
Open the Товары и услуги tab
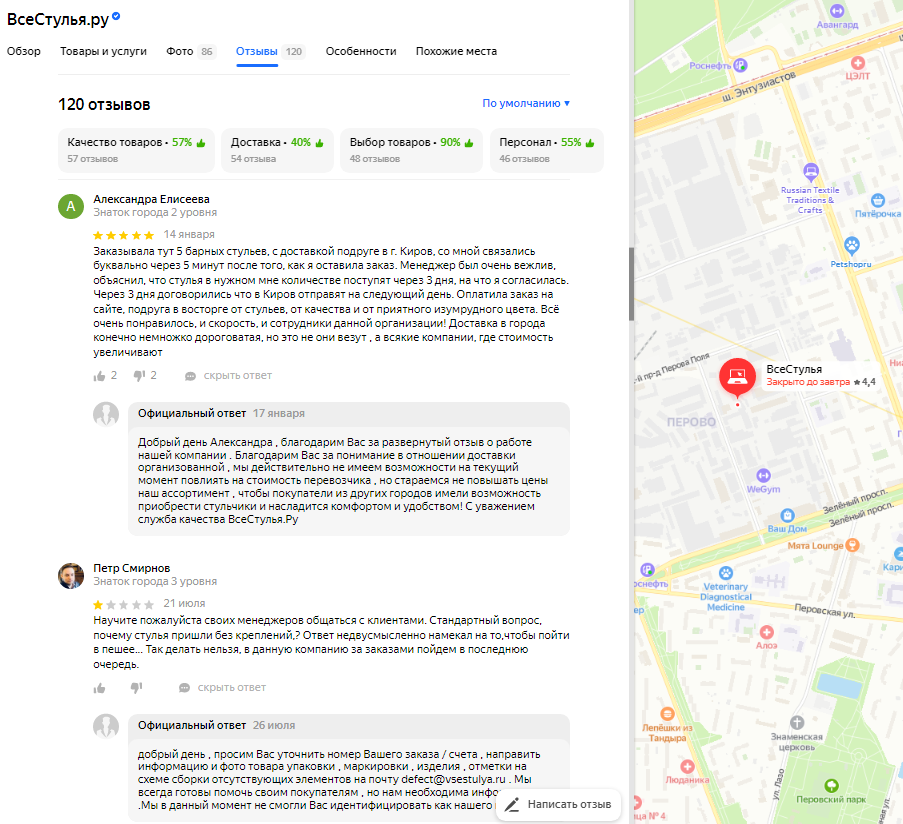[104, 51]
